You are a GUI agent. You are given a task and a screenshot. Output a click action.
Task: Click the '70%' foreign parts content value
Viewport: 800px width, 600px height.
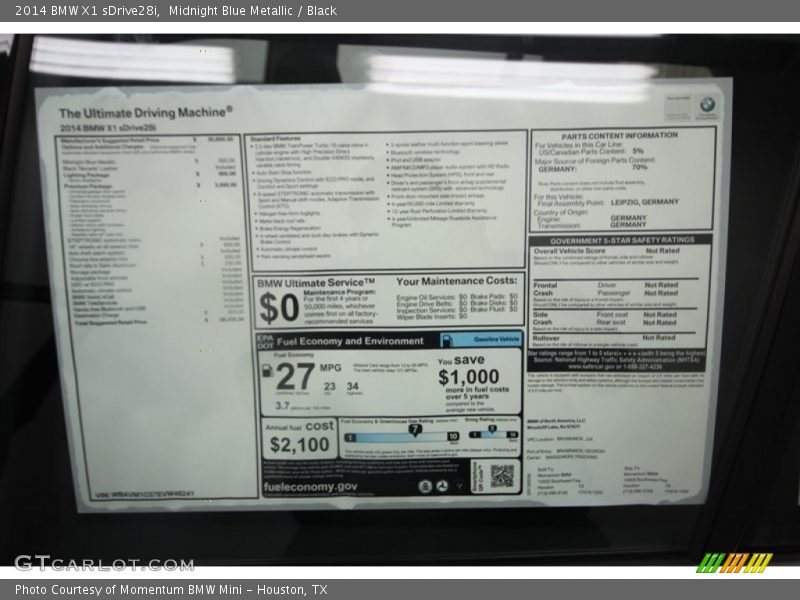[x=639, y=167]
